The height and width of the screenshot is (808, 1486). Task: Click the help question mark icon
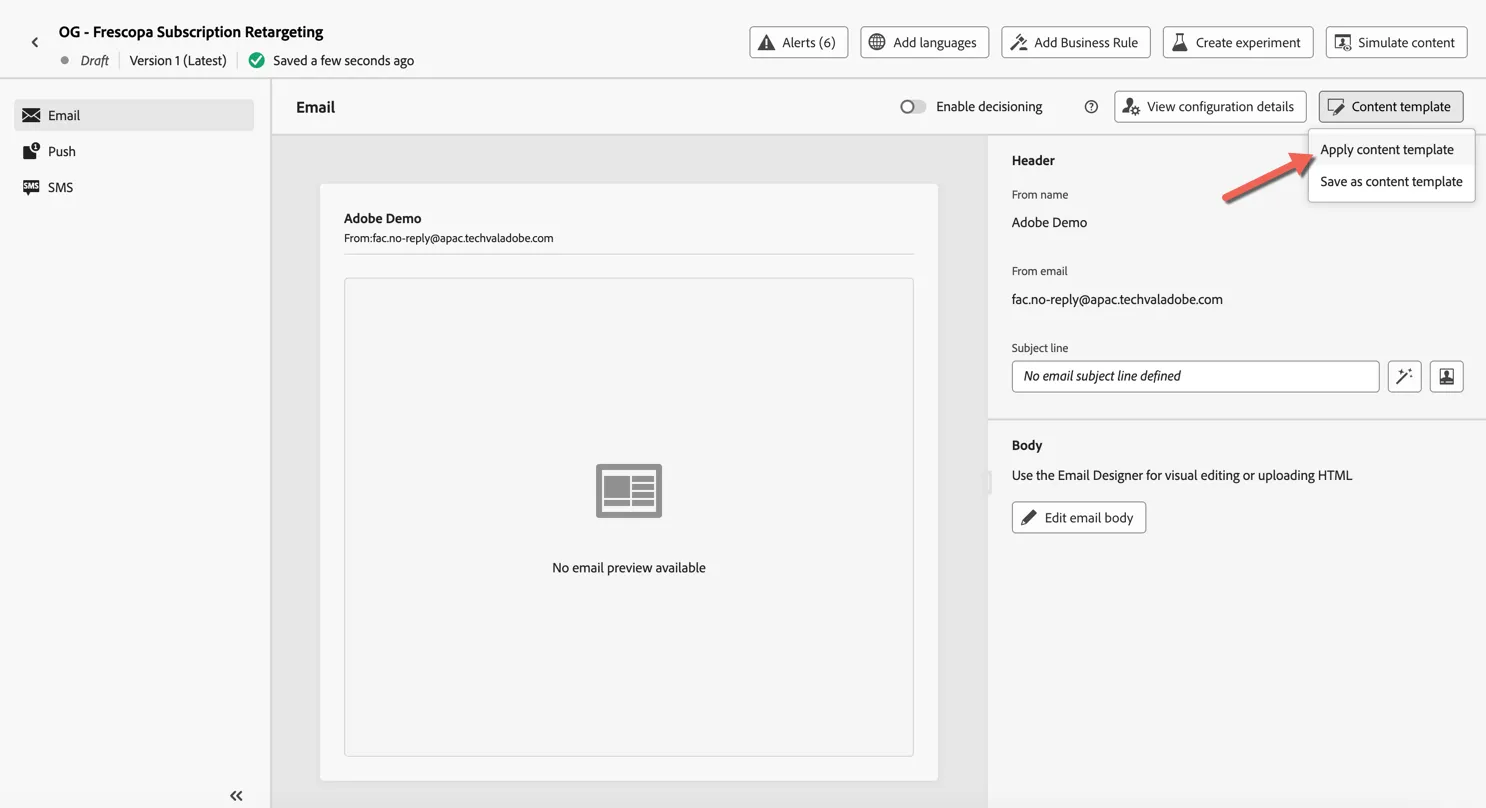pos(1091,107)
